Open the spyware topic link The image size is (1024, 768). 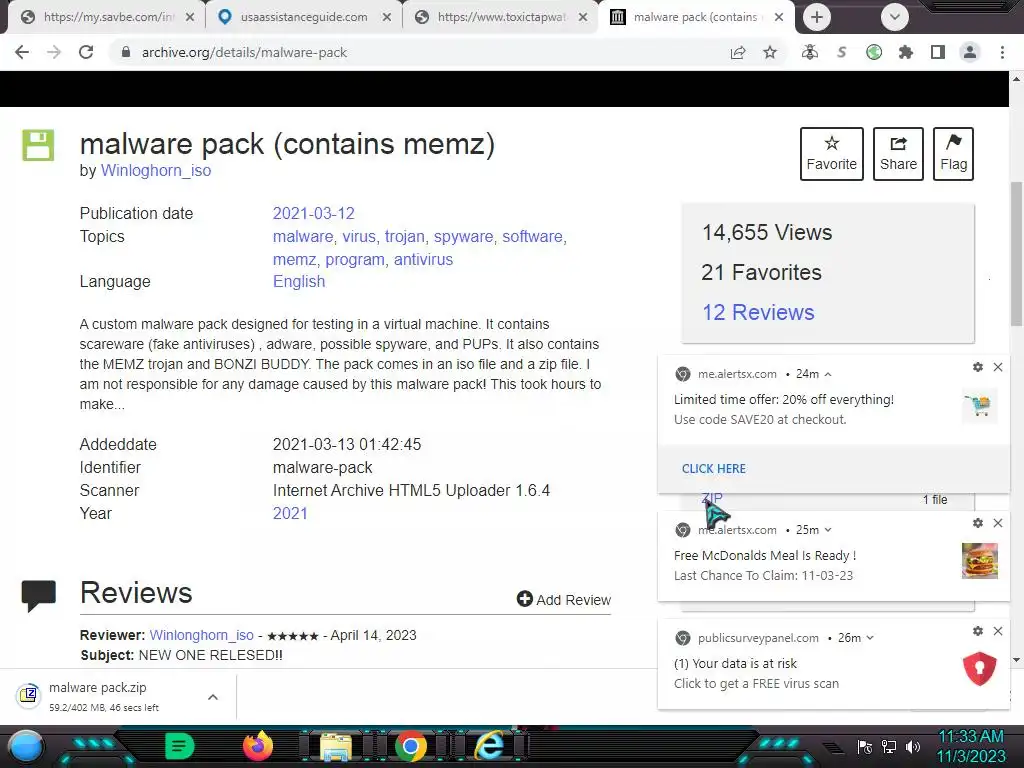(463, 236)
